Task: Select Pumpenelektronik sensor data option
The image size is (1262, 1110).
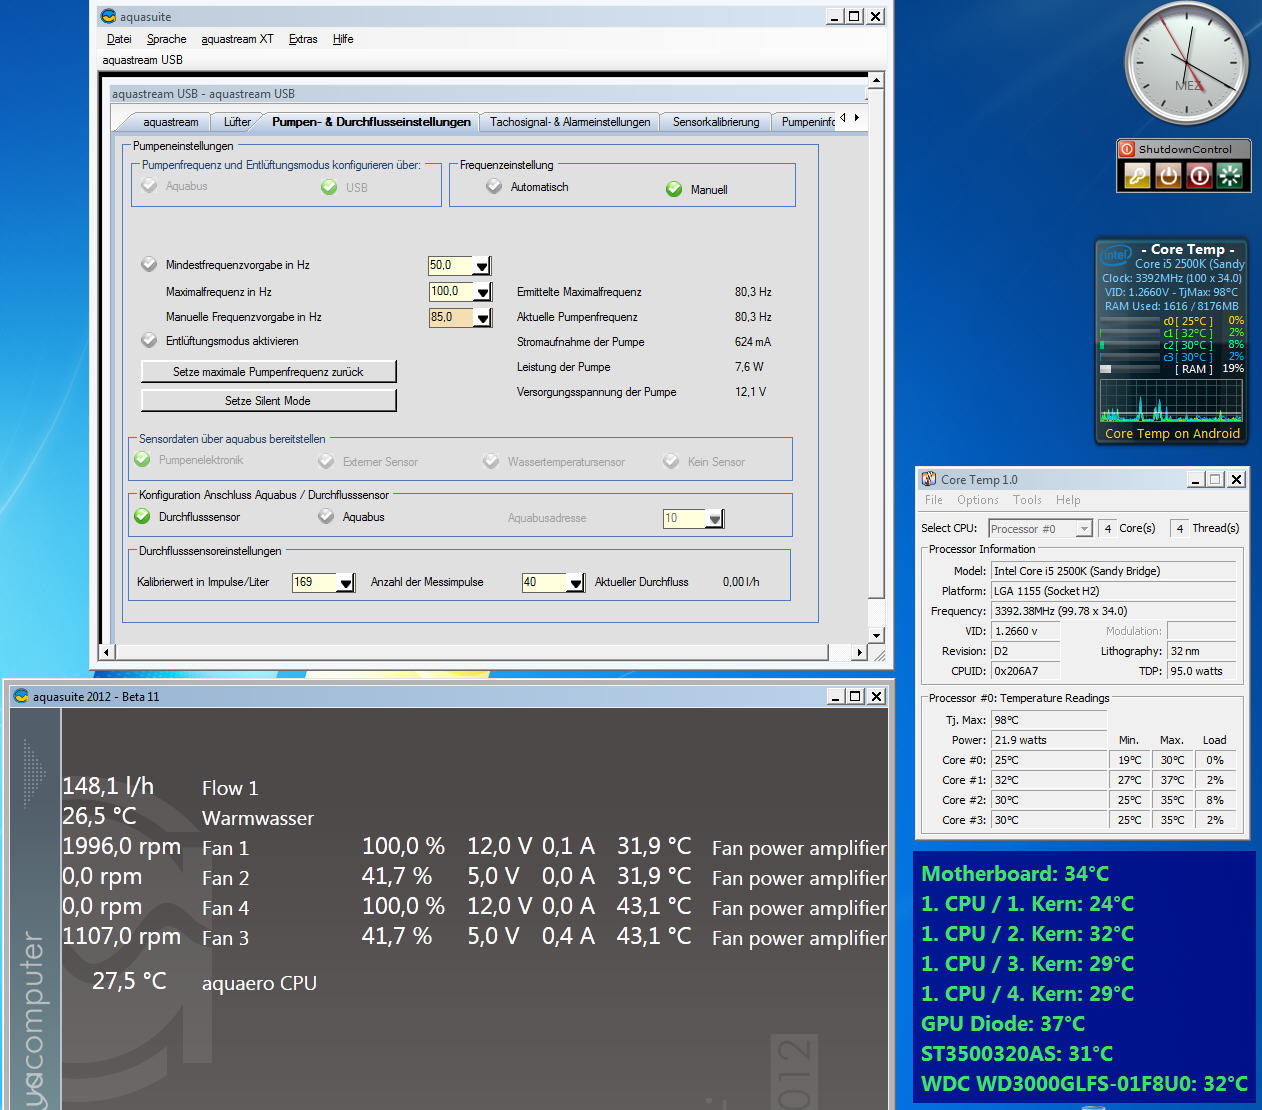Action: pyautogui.click(x=142, y=459)
